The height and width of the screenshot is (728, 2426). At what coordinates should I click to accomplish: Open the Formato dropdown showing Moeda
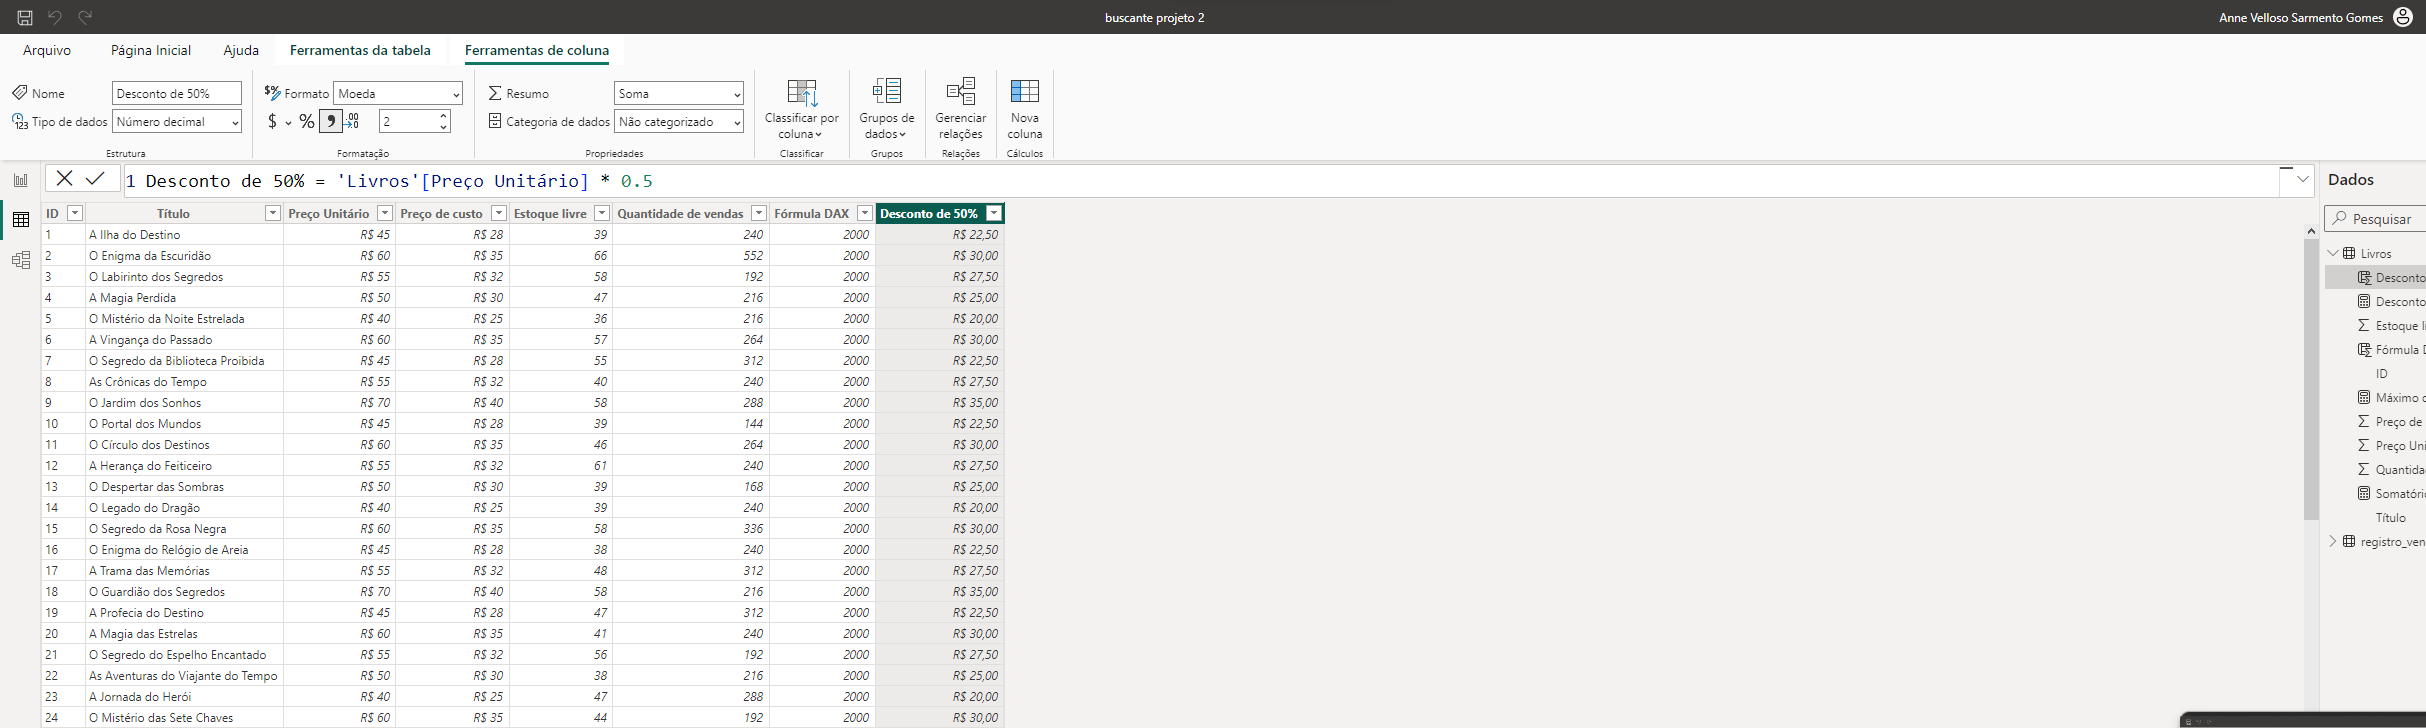click(398, 93)
